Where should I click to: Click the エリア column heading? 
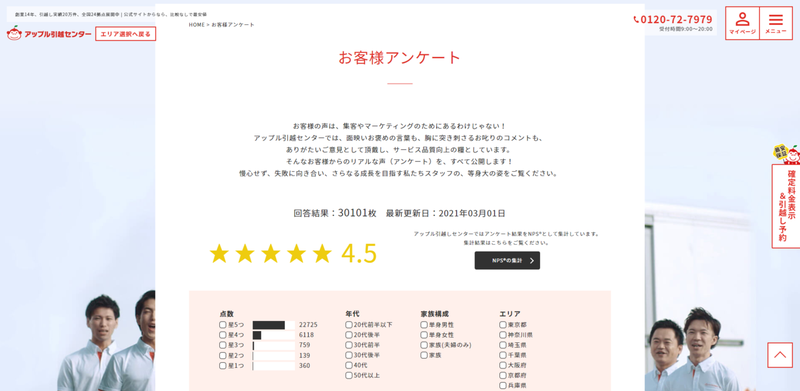coord(510,313)
